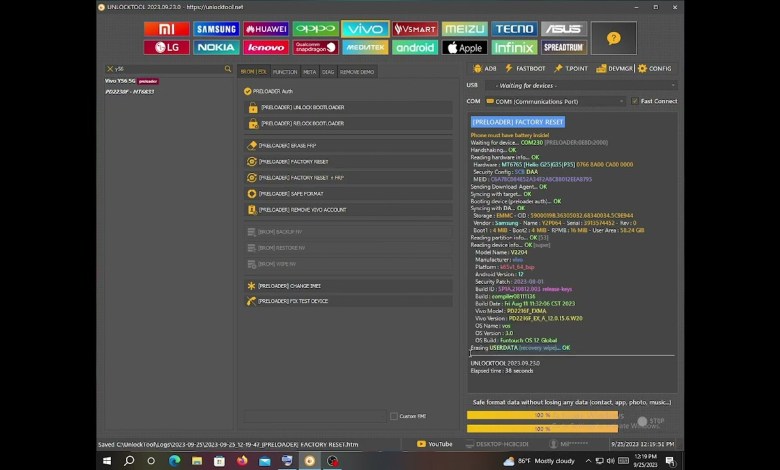
Task: Select the Apple brand tile
Action: 465,47
